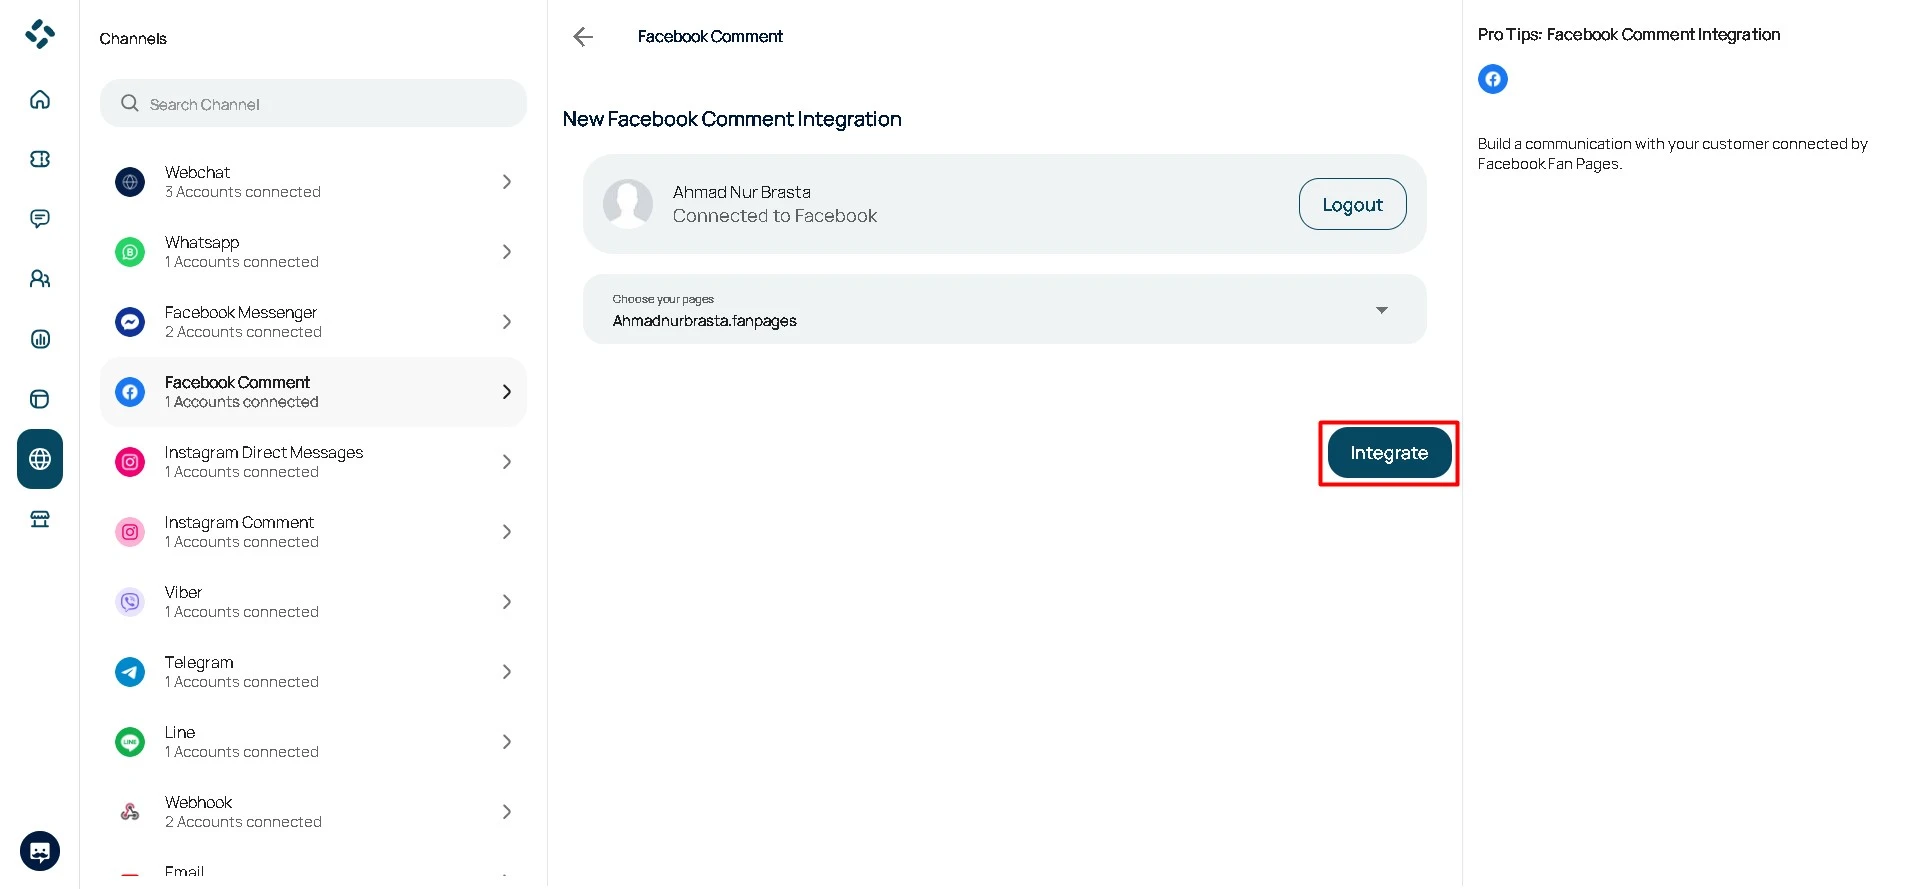Click the Instagram Direct Messages icon
The width and height of the screenshot is (1919, 889).
point(130,462)
